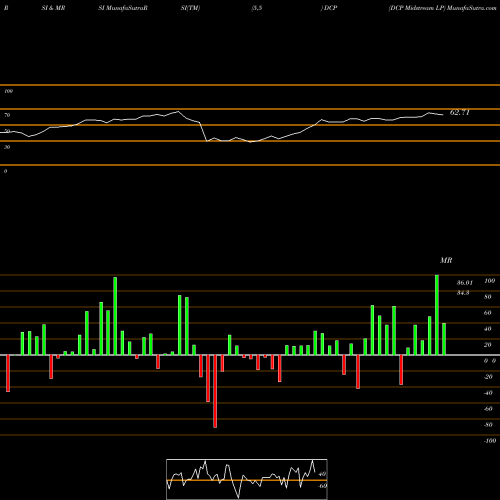Click the MR label above the histogram
The height and width of the screenshot is (500, 500).
(446, 261)
